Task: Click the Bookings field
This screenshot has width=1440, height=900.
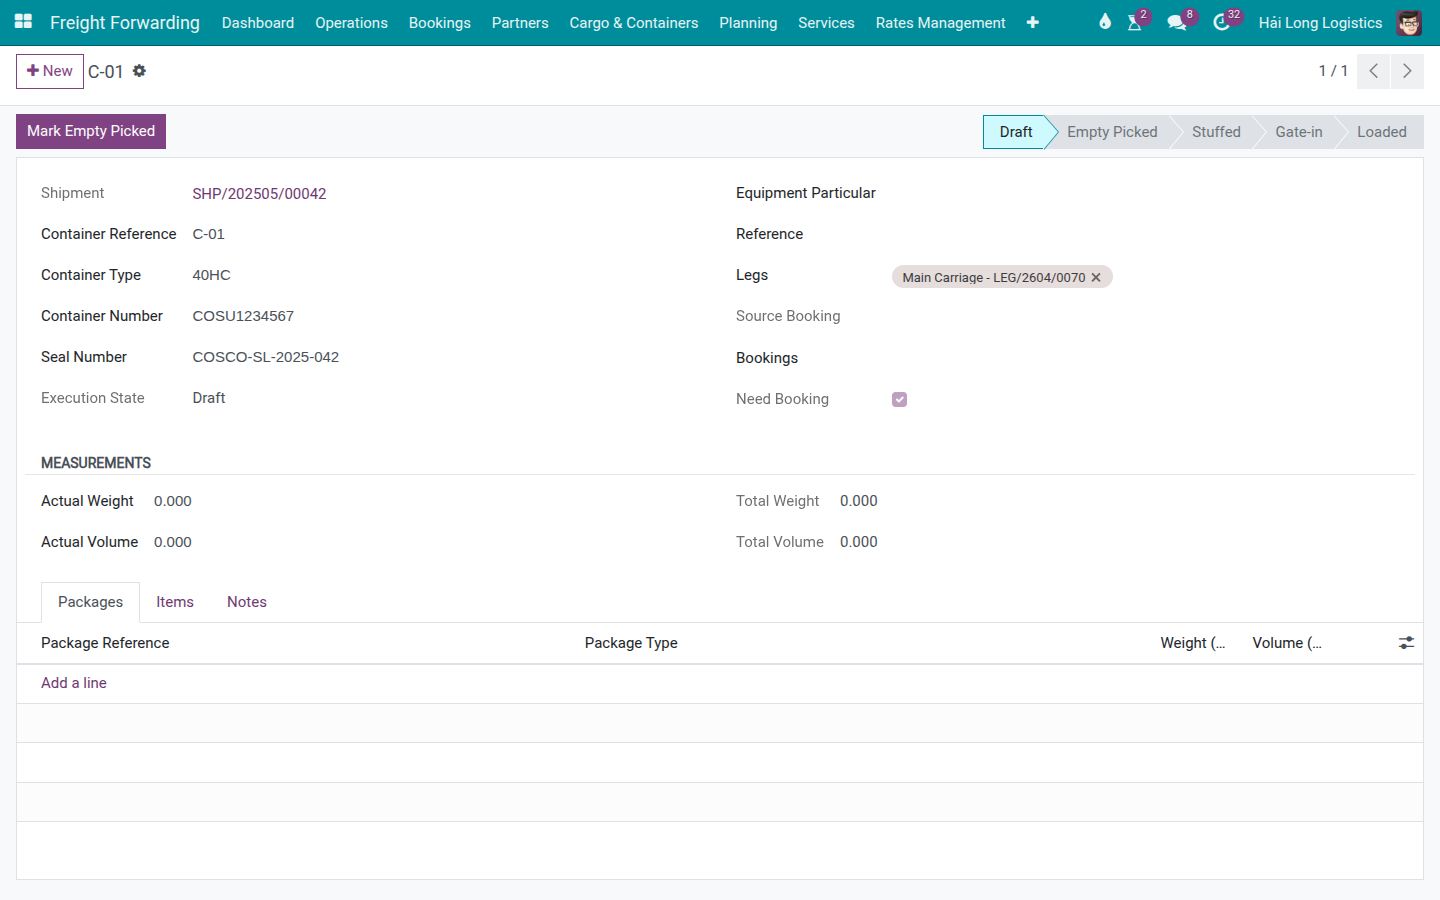Action: 1145,358
